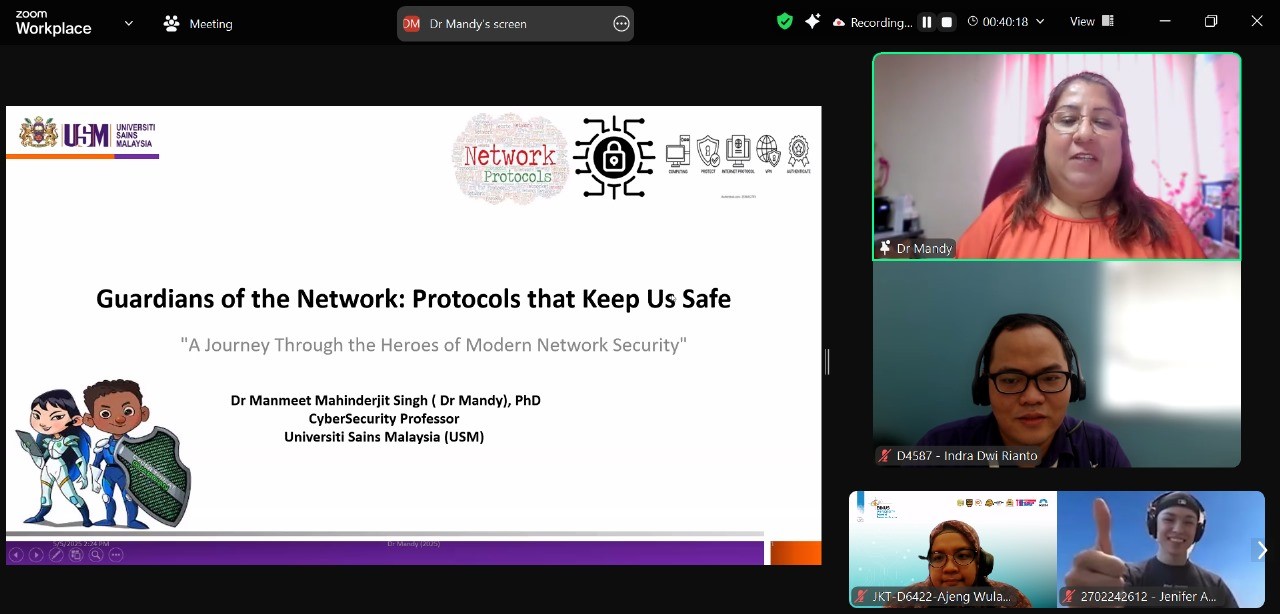Select the 2702242612 Jenifer video tile
1280x614 pixels.
[x=1160, y=549]
